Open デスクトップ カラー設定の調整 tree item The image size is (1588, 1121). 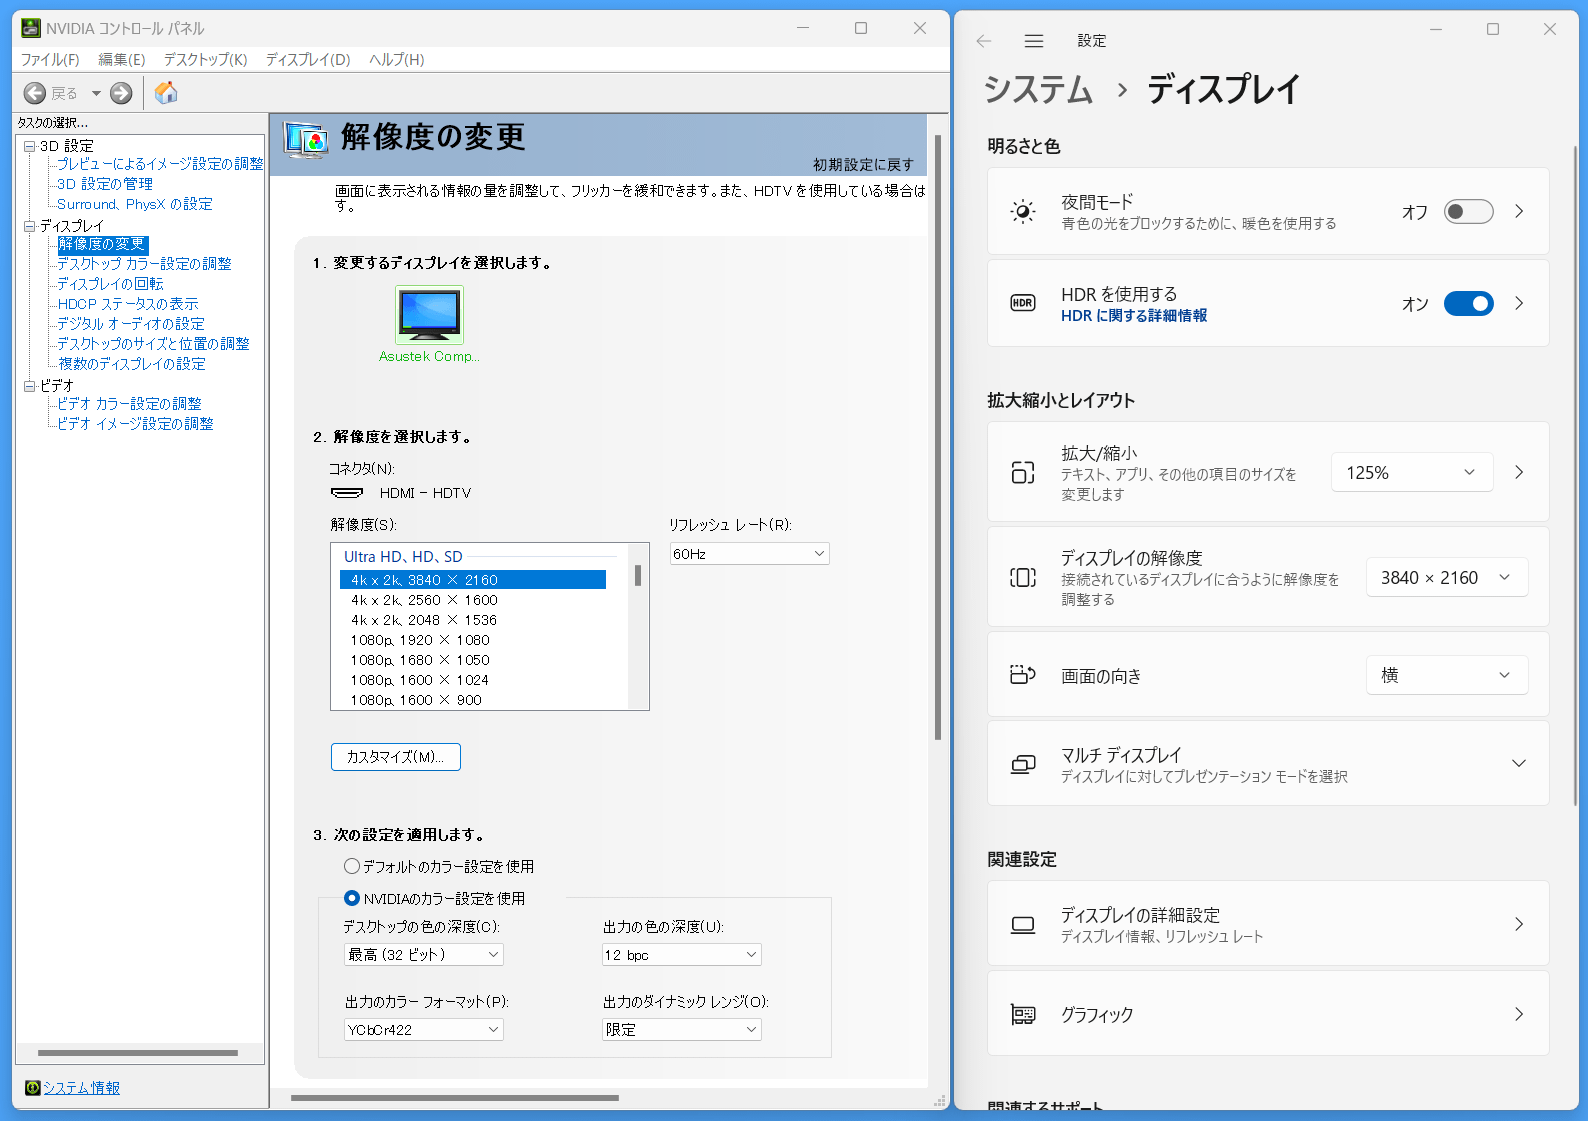pyautogui.click(x=144, y=264)
